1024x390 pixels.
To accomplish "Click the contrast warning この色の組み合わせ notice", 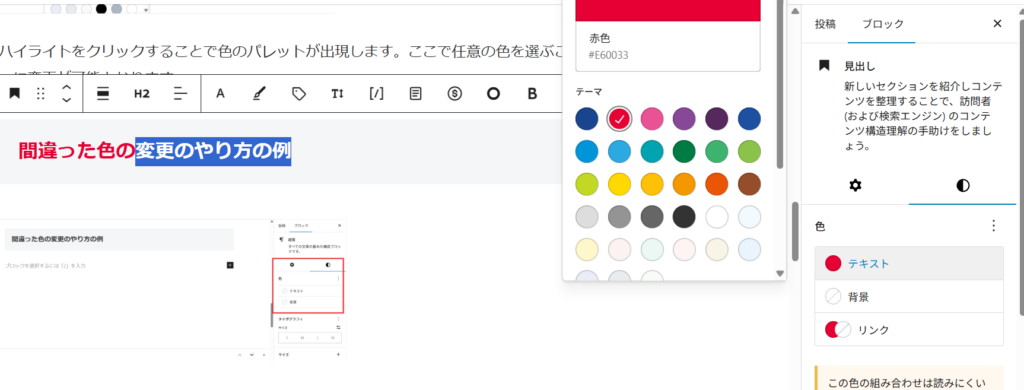I will tap(909, 378).
